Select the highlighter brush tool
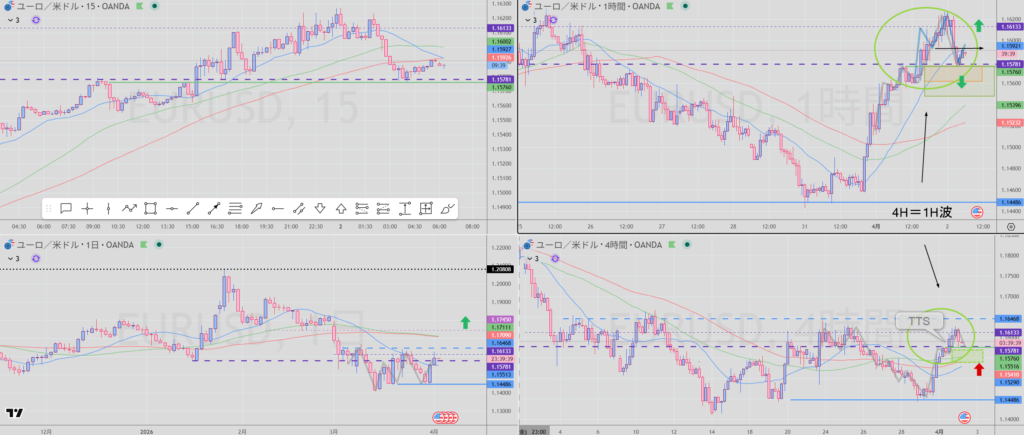Viewport: 1024px width, 435px height. click(x=447, y=208)
